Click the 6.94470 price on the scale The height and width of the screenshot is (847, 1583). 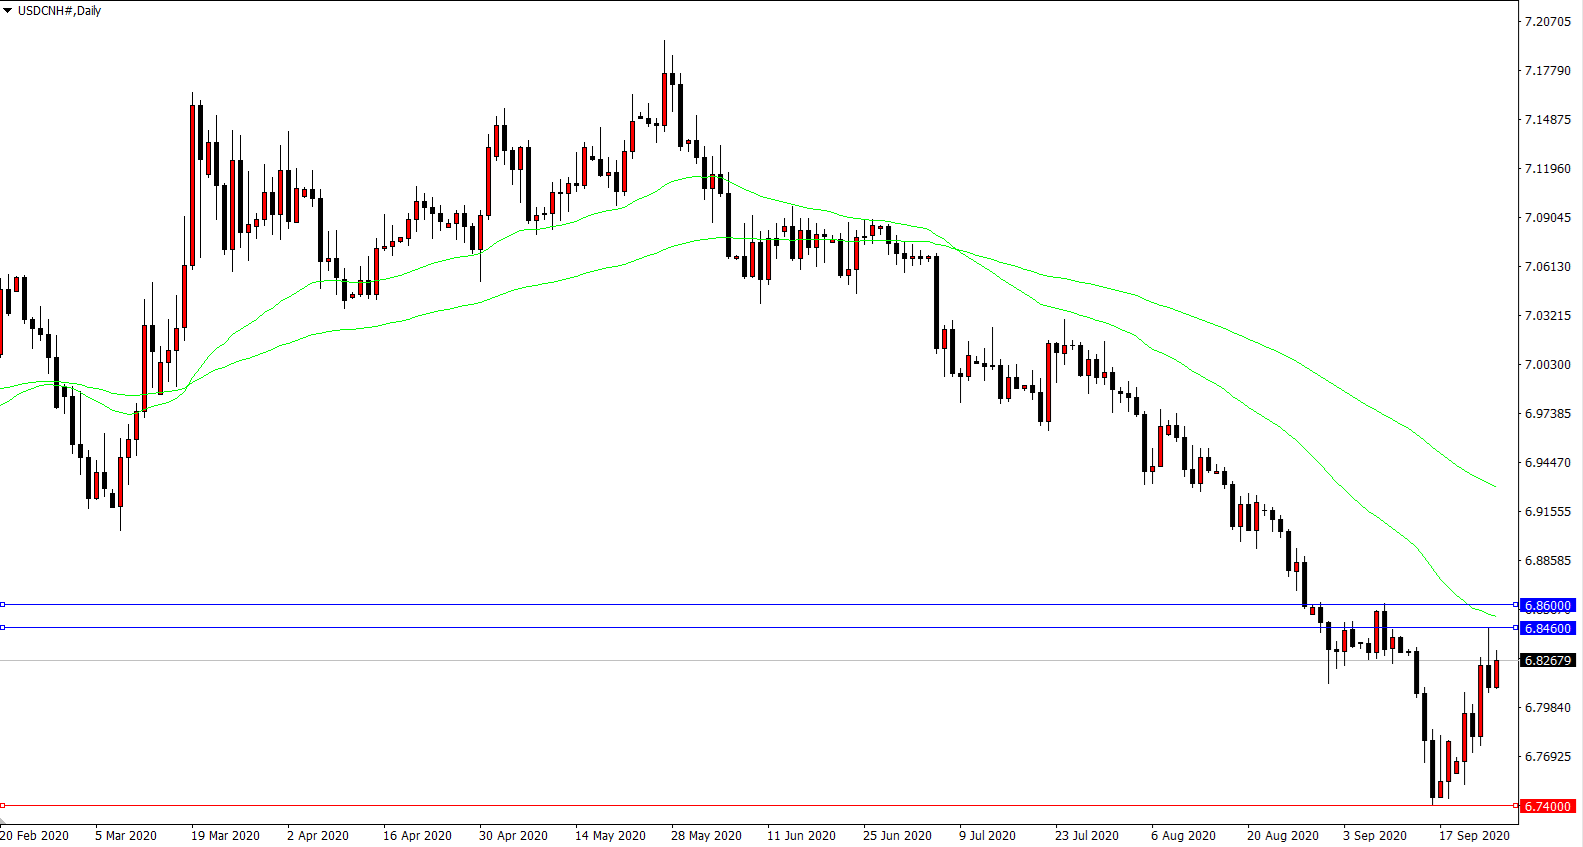coord(1547,463)
